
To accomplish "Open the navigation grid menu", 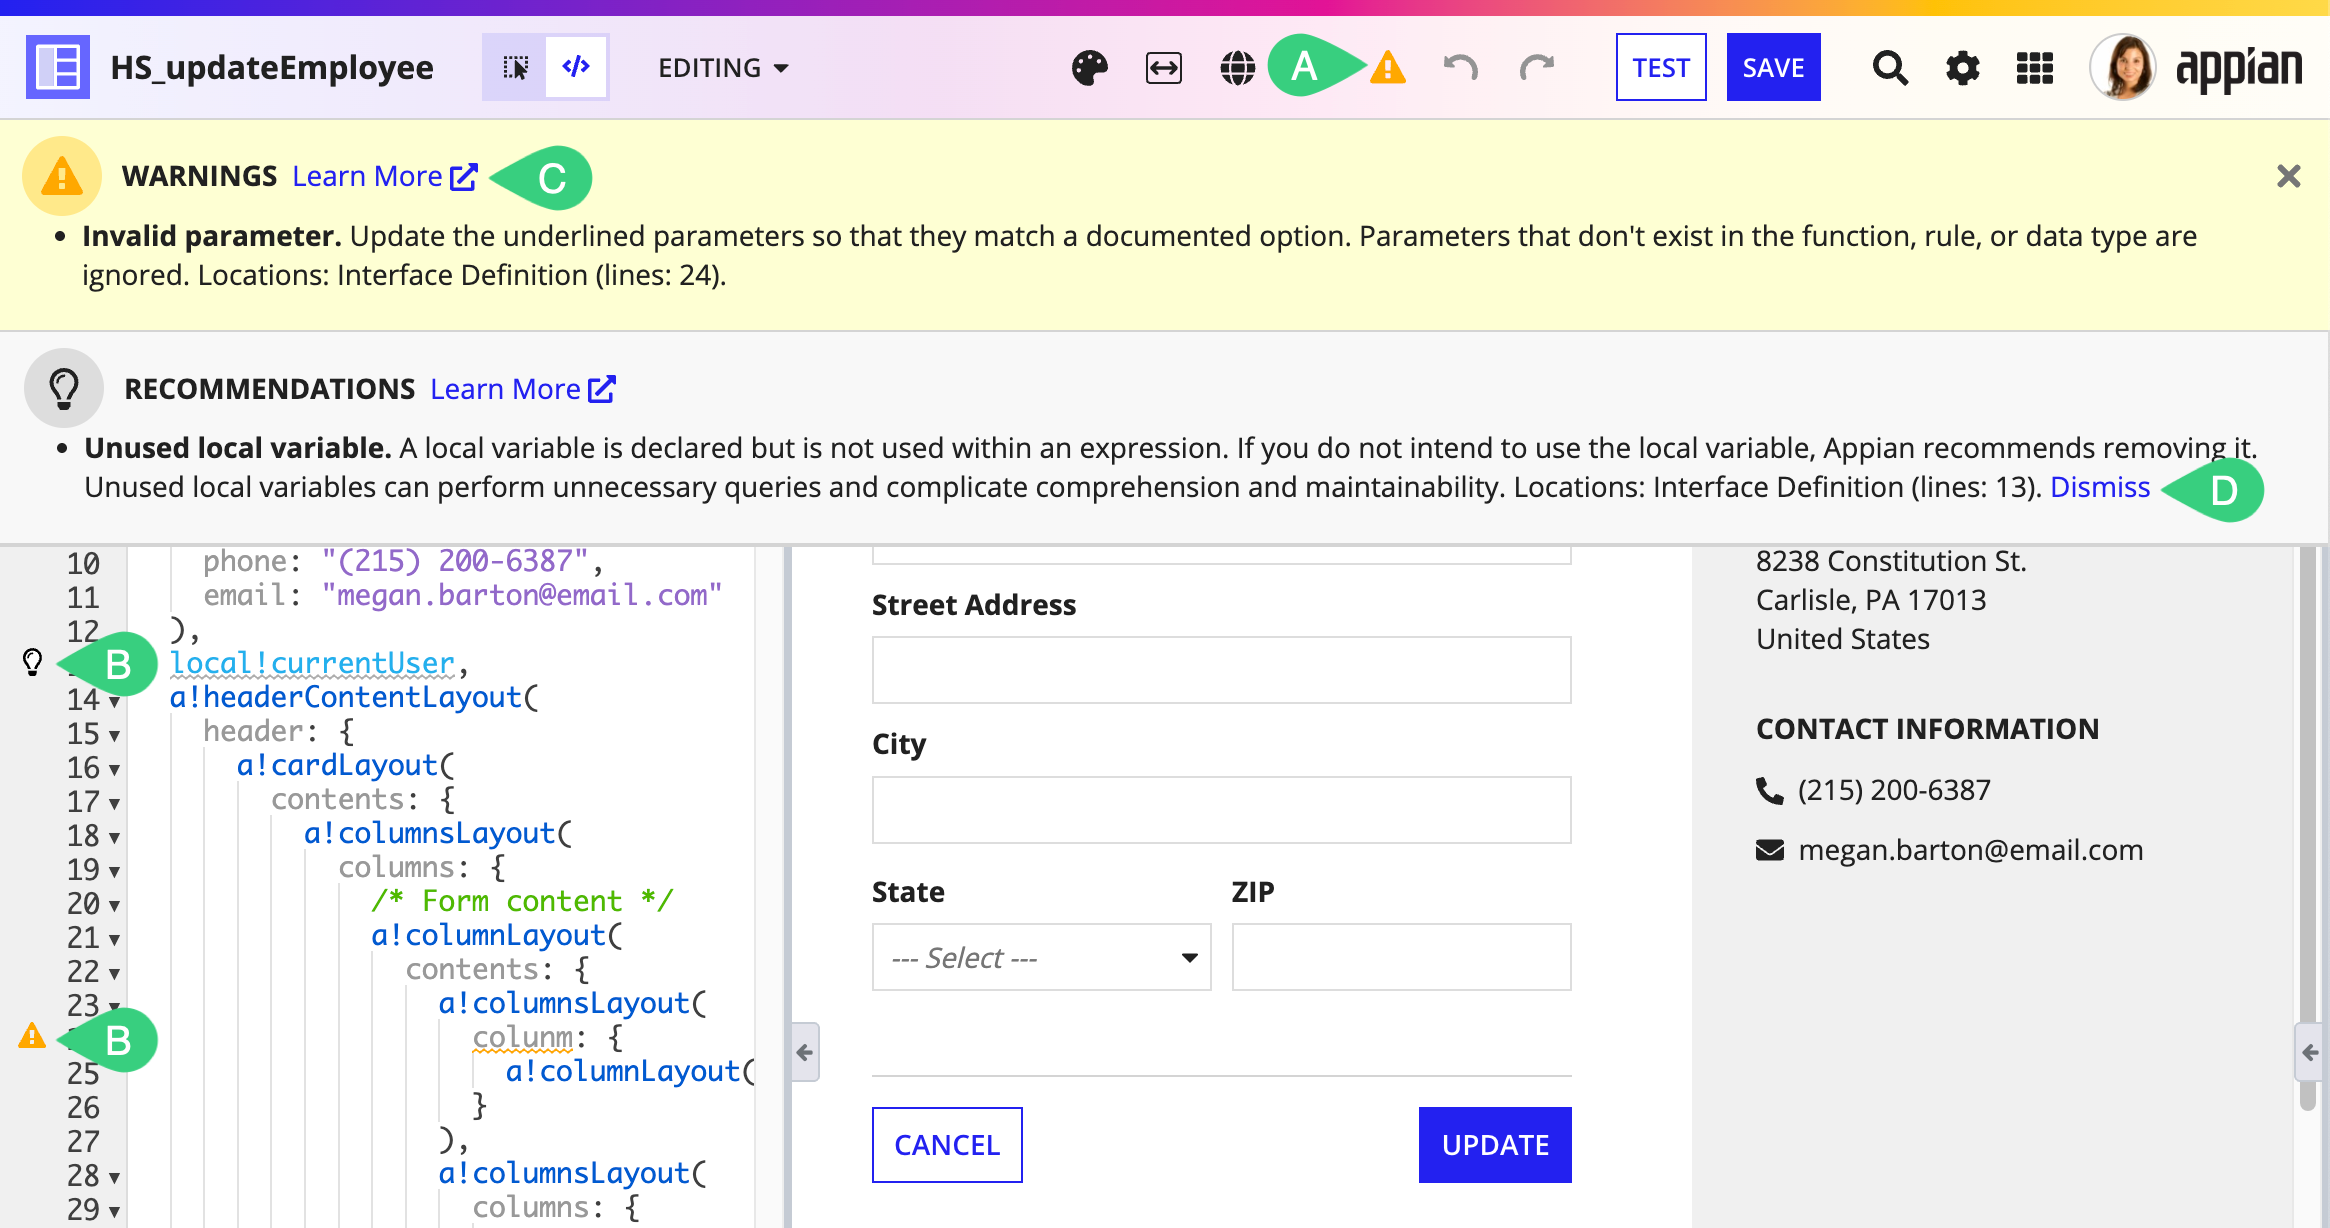I will pos(2034,68).
